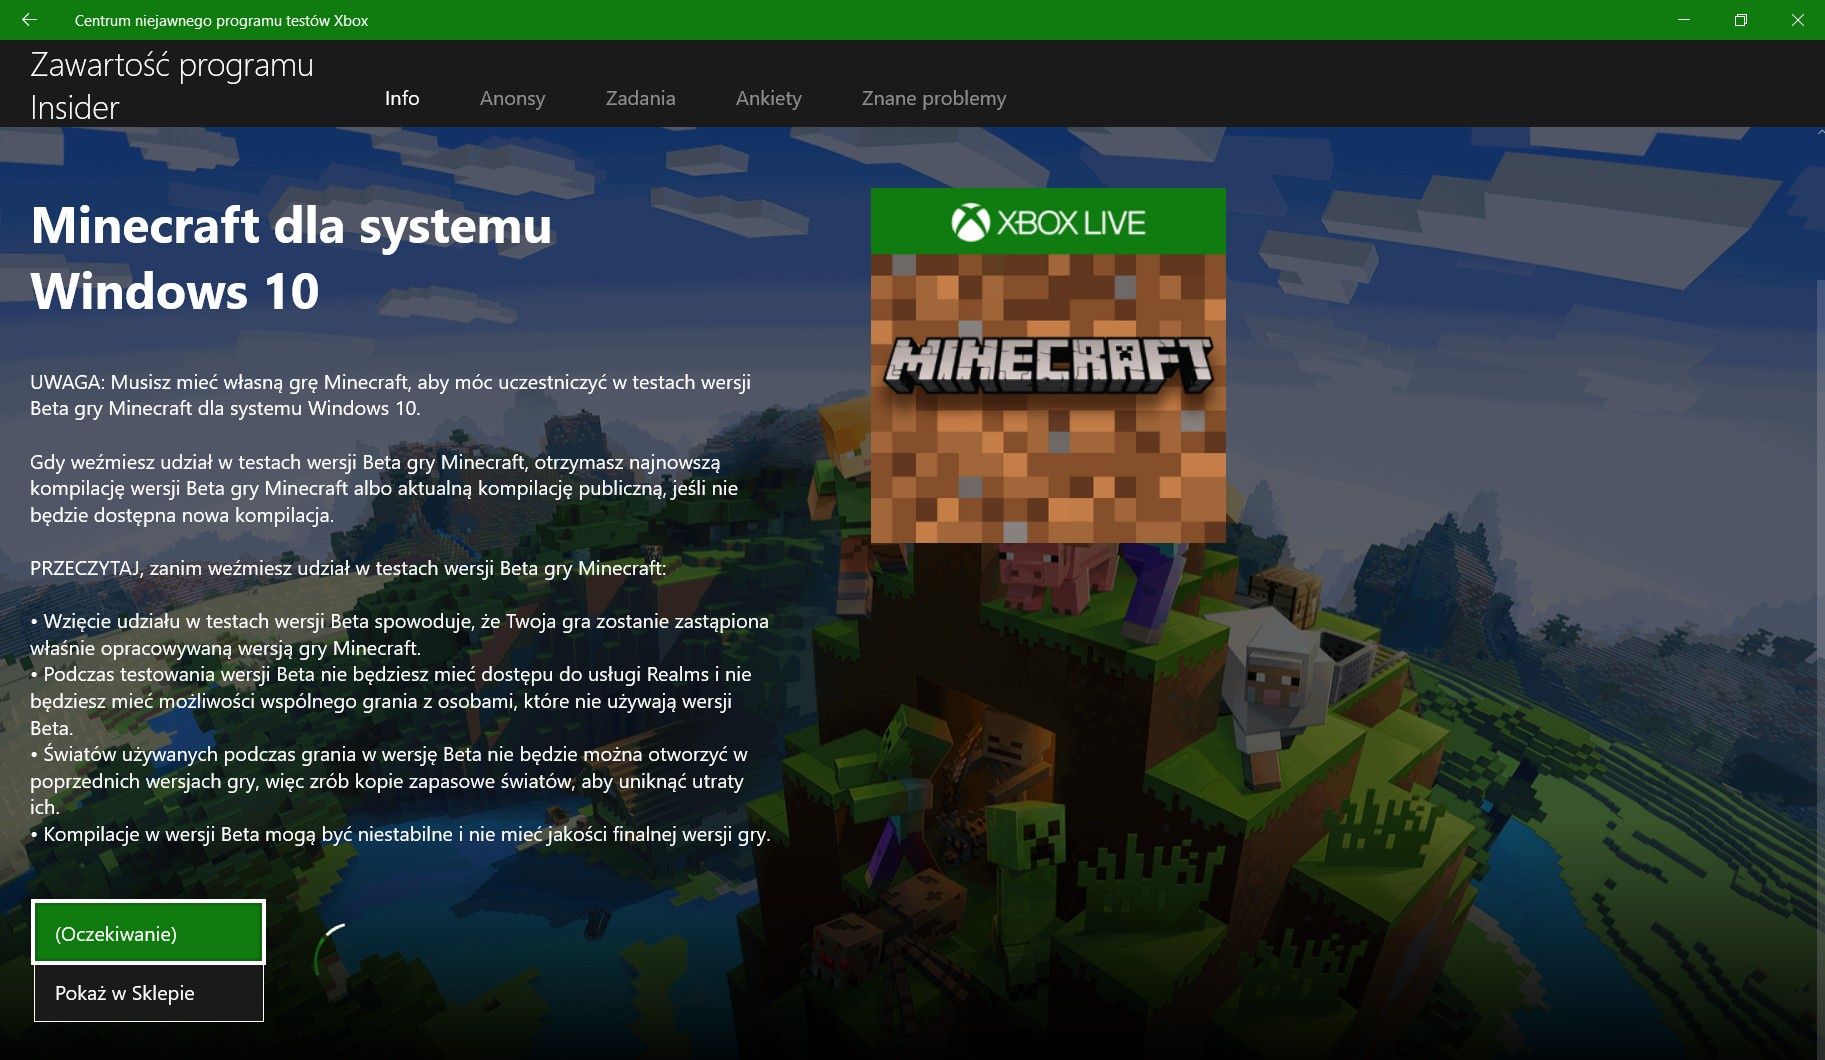Click the bullet mentioning usługi Realms
1825x1060 pixels.
390,701
